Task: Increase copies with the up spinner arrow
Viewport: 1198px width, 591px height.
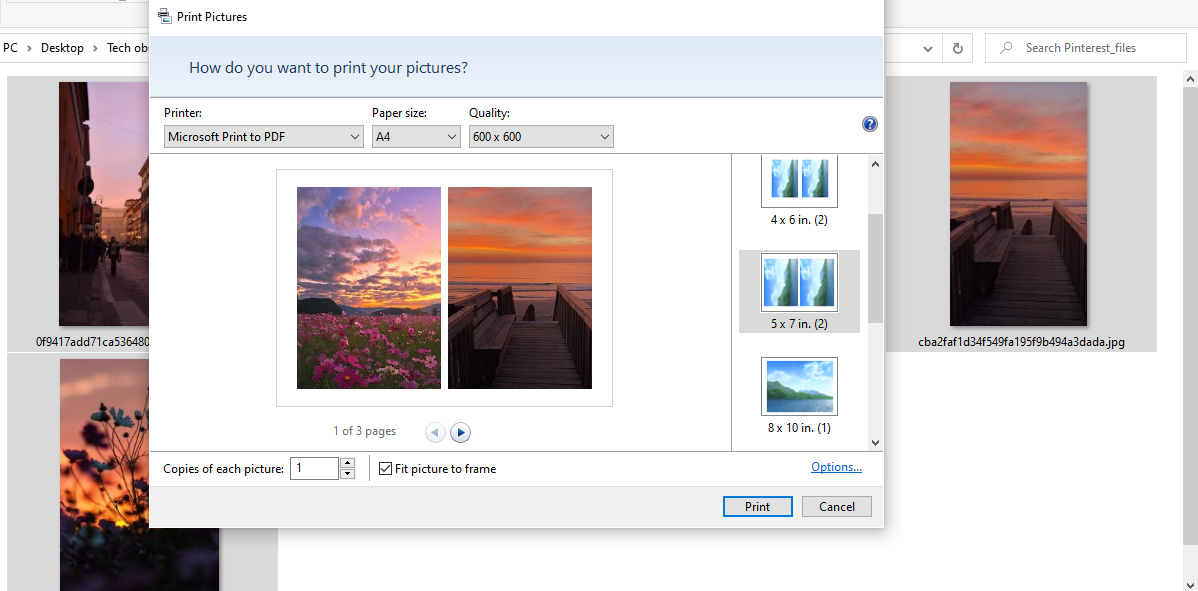Action: coord(347,463)
